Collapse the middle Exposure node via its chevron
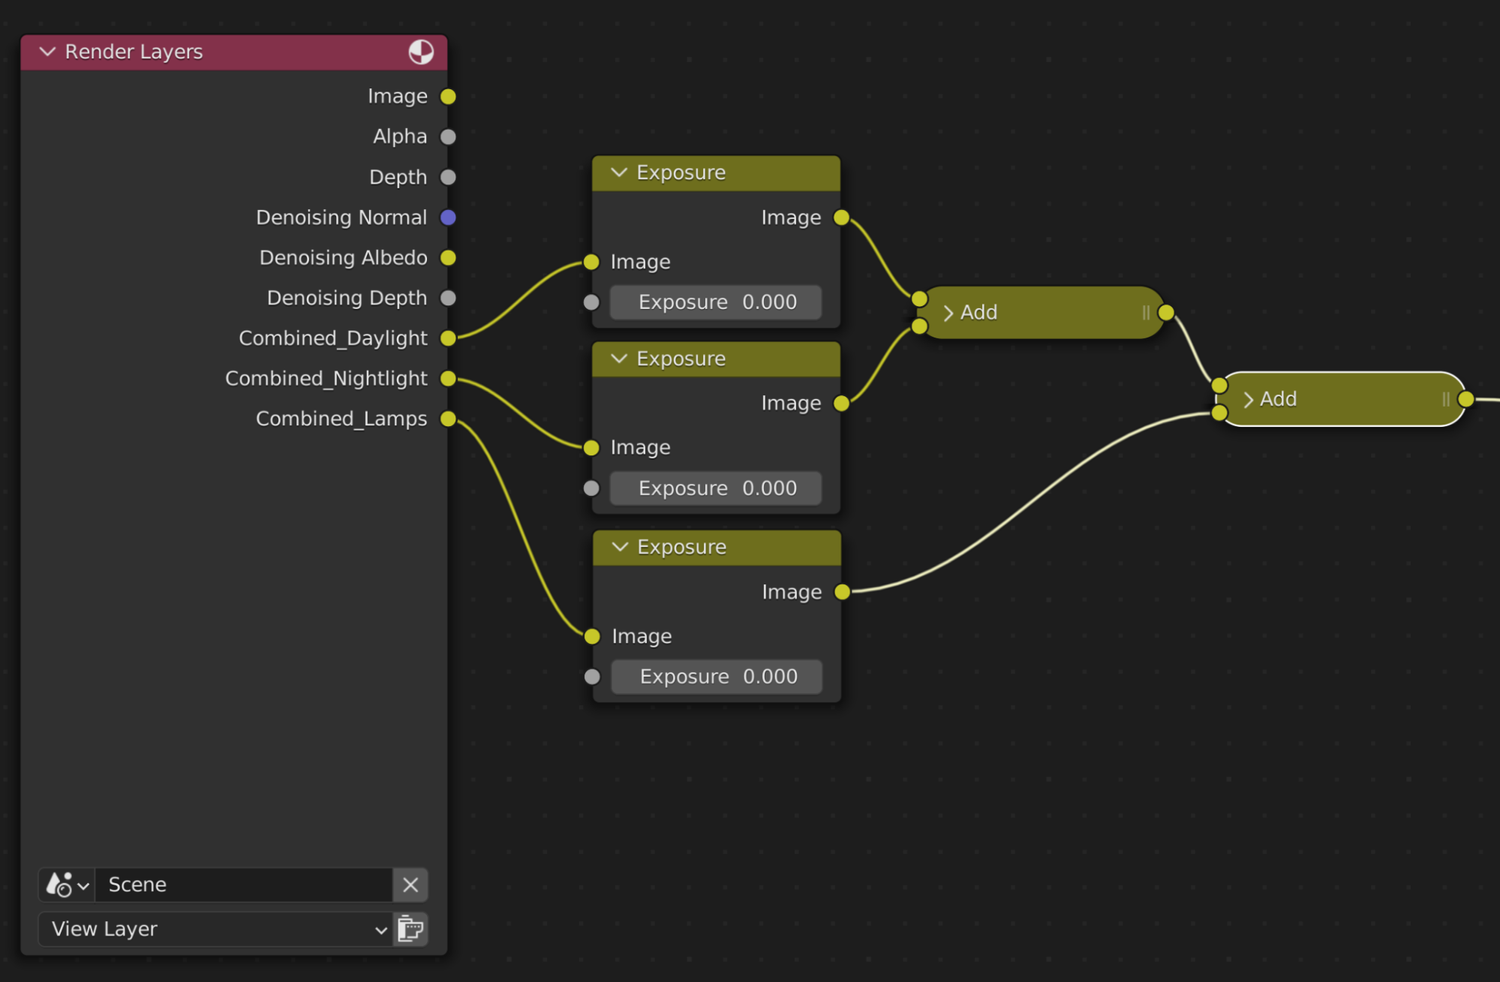Screen dimensions: 1500x982 click(x=618, y=358)
